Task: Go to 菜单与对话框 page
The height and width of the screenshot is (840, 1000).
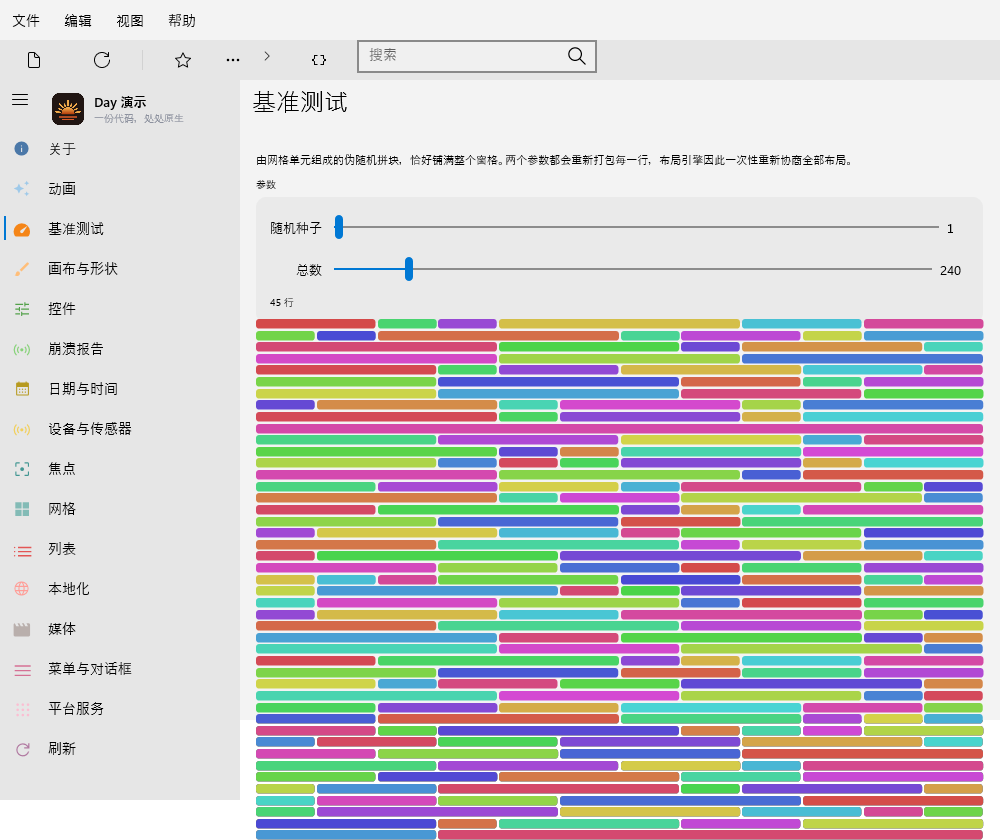Action: pyautogui.click(x=121, y=669)
